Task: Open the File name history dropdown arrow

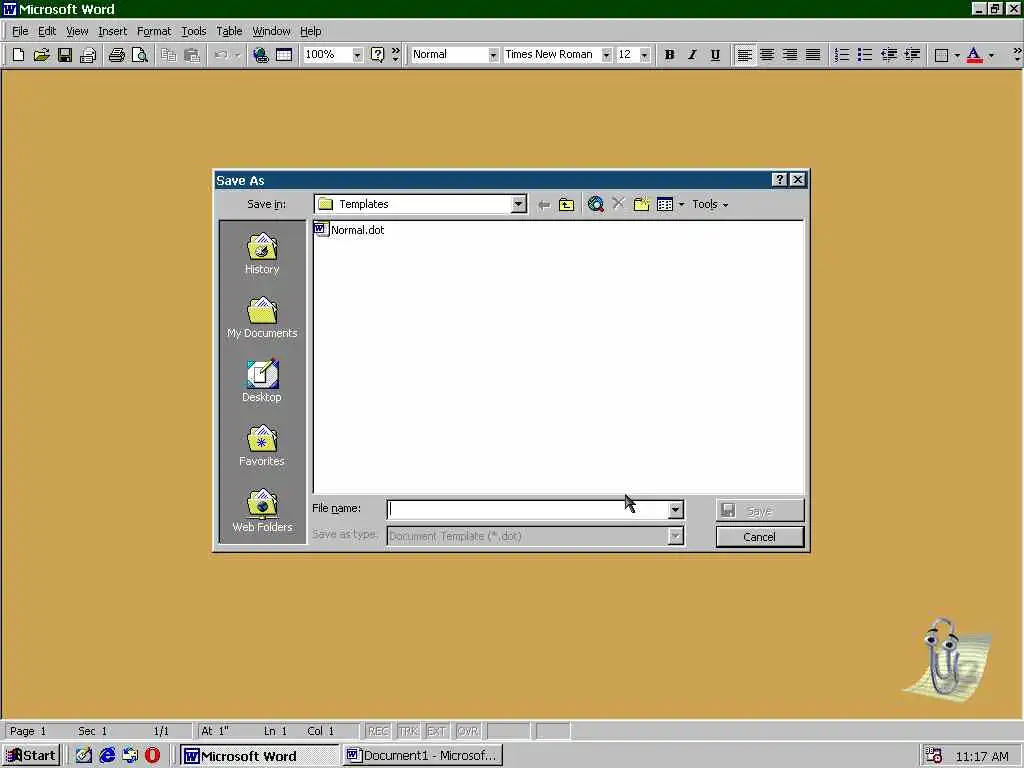Action: pyautogui.click(x=676, y=509)
